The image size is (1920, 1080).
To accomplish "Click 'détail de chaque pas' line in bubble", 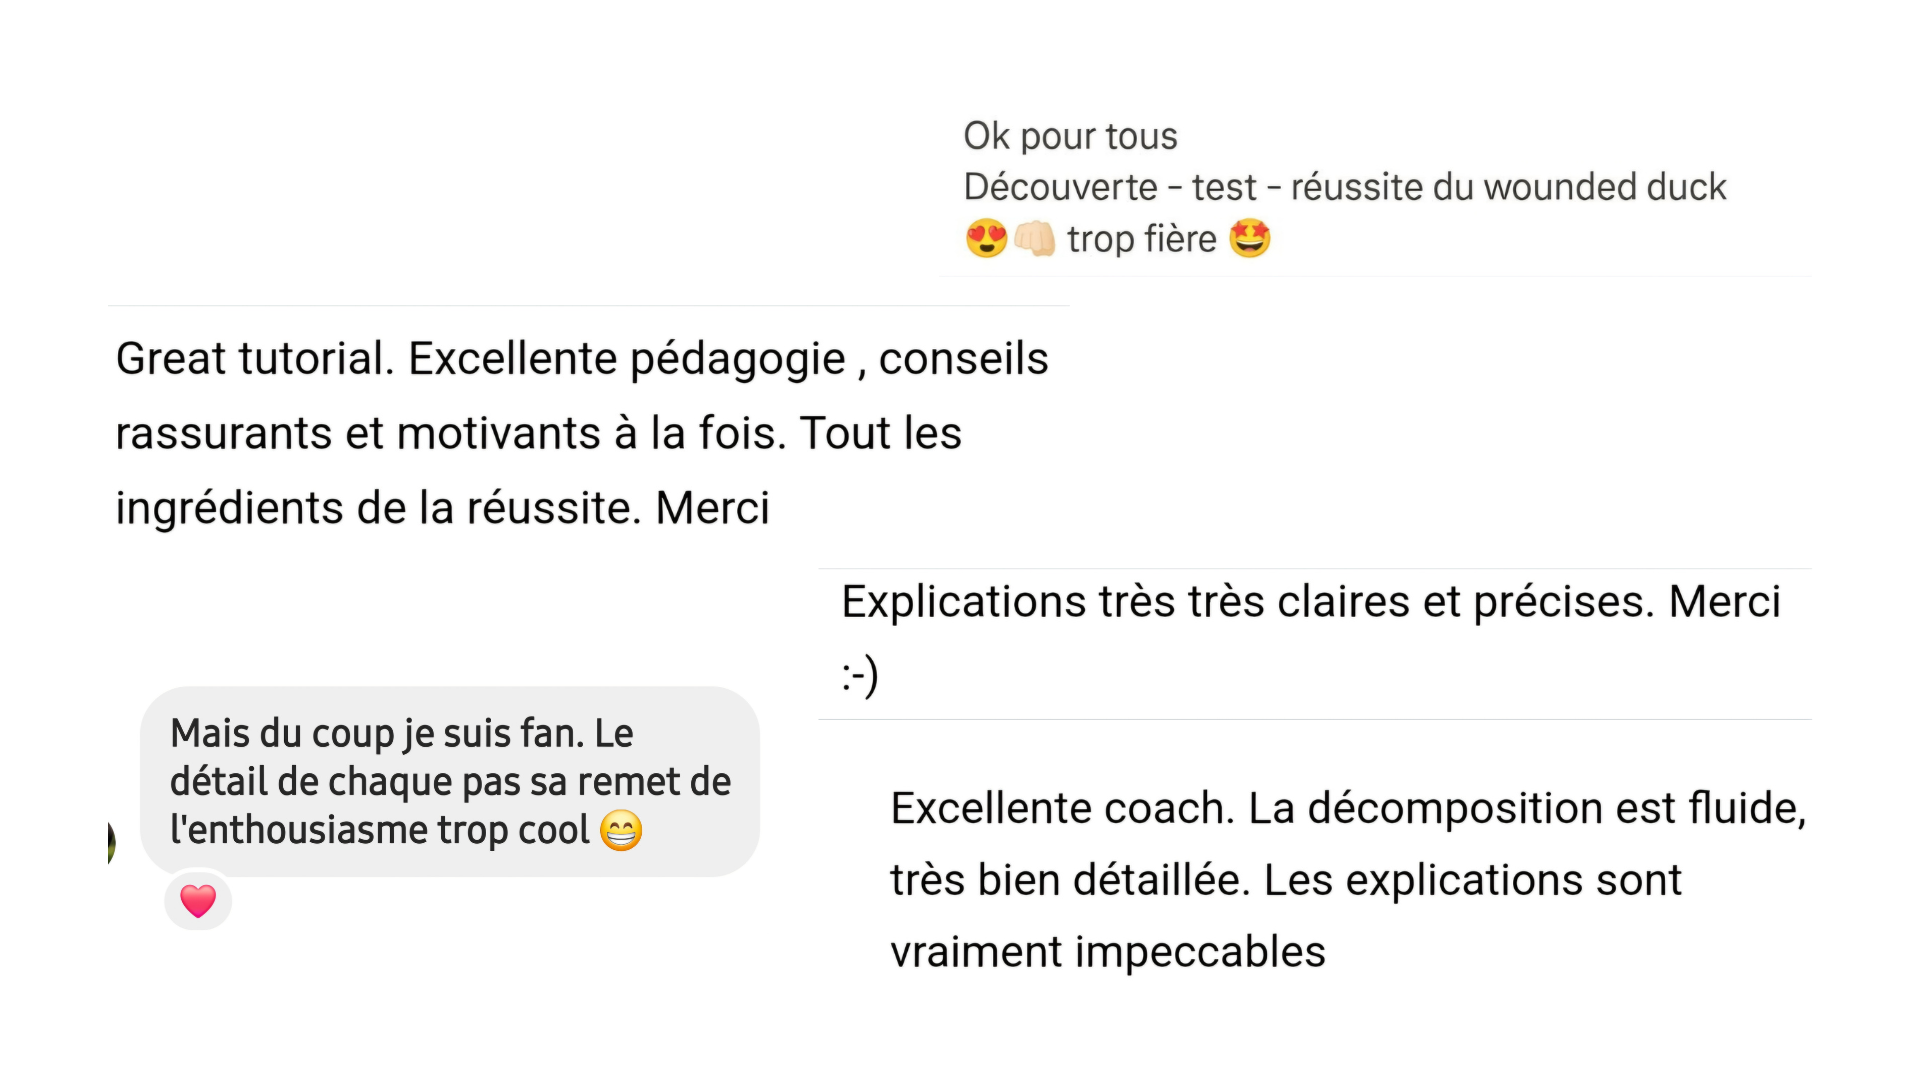I will tap(450, 782).
